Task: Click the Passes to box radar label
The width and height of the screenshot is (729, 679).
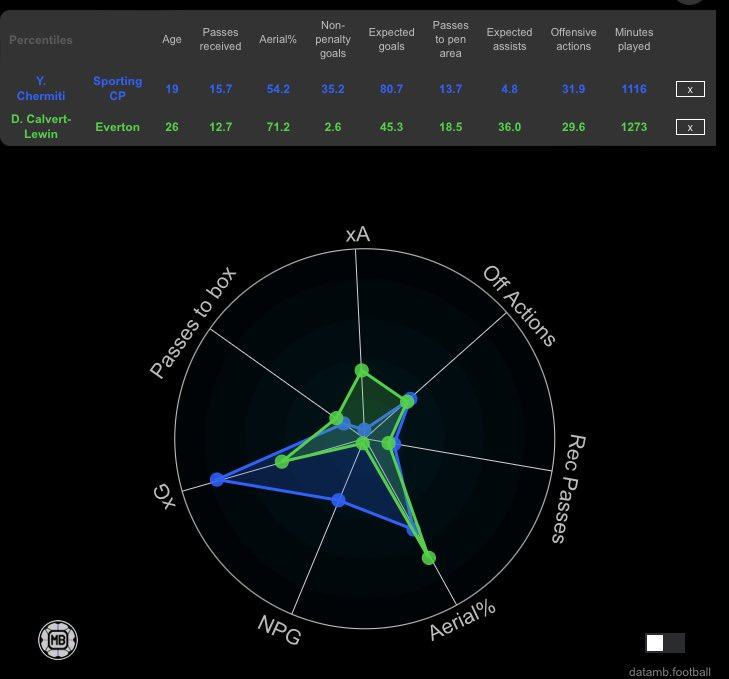Action: pyautogui.click(x=193, y=323)
